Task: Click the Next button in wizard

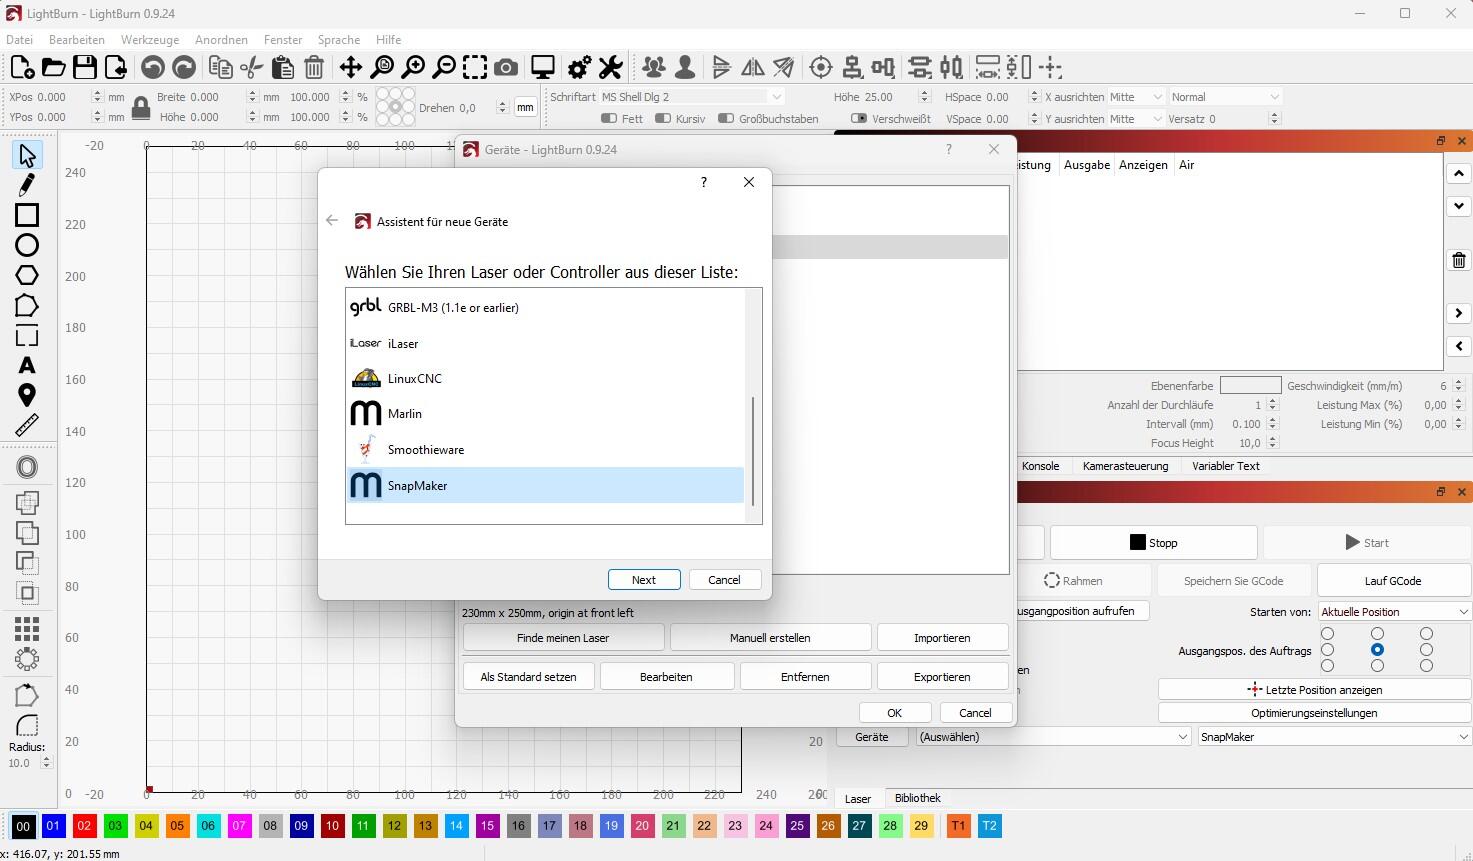Action: pos(643,580)
